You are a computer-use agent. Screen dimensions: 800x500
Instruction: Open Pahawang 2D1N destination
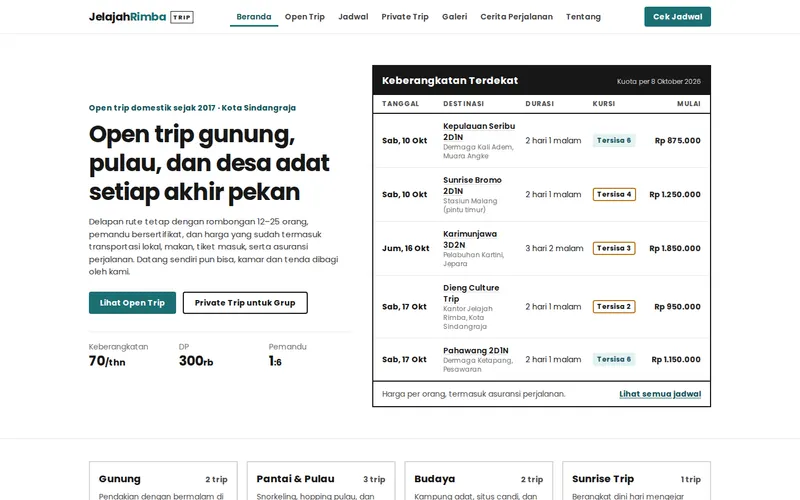pos(476,351)
